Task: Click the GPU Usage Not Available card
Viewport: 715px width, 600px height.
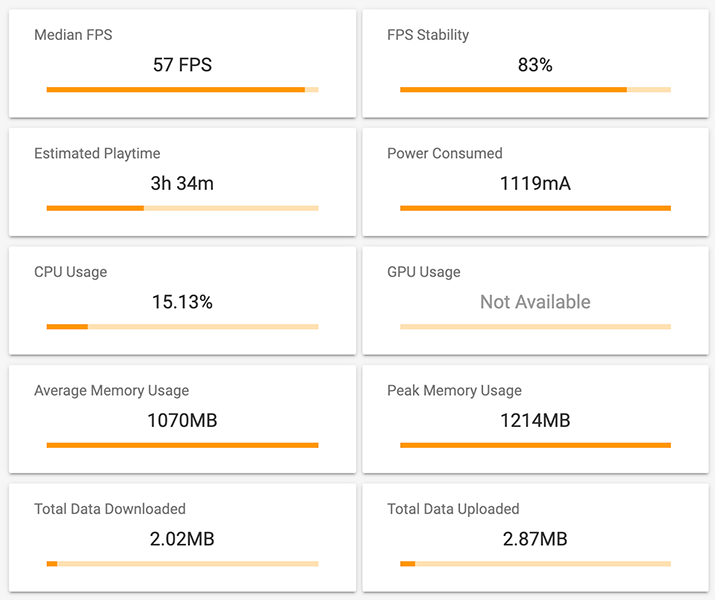Action: pyautogui.click(x=535, y=300)
